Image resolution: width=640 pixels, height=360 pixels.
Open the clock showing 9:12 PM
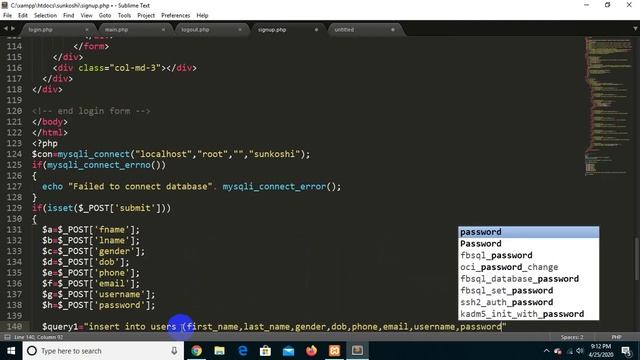[x=602, y=351]
